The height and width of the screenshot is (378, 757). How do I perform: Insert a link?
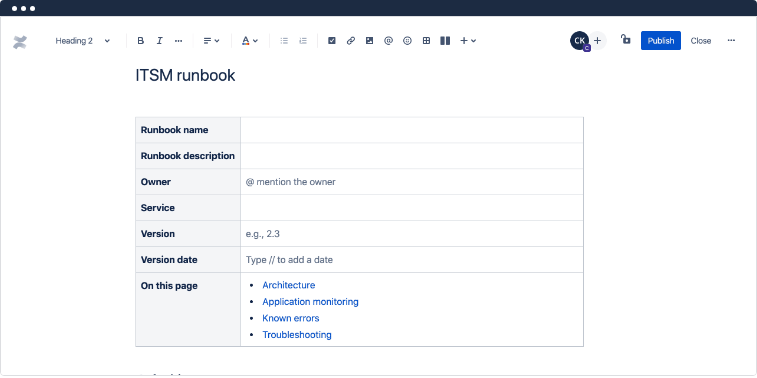[351, 41]
